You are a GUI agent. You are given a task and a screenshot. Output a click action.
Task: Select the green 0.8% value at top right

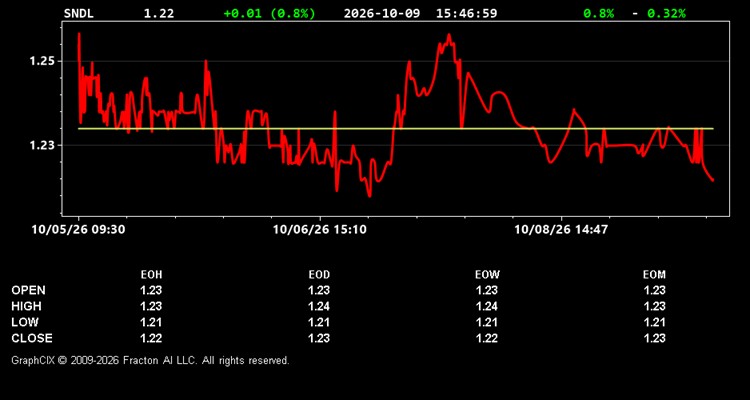point(598,13)
